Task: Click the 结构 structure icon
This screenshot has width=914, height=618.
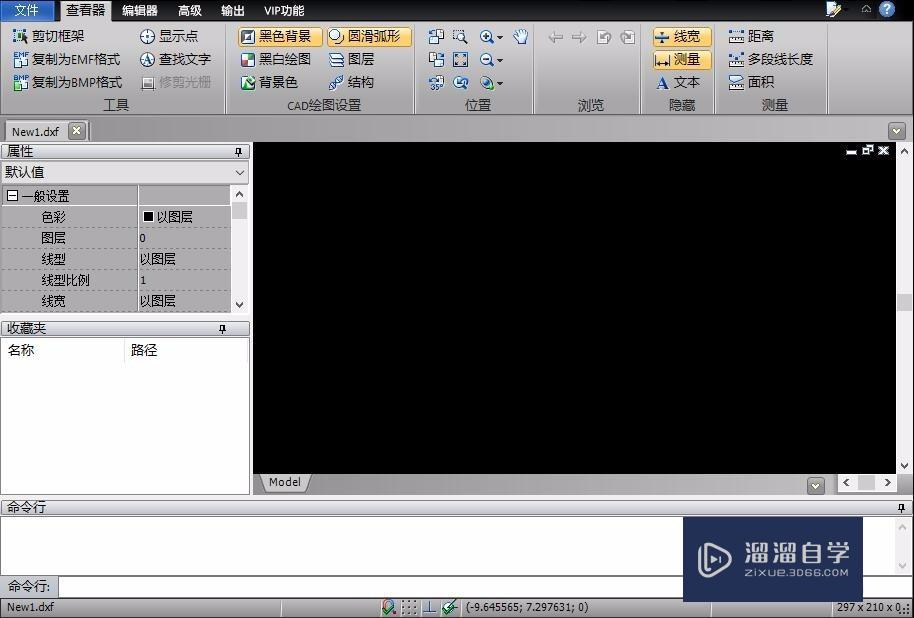Action: [x=356, y=82]
